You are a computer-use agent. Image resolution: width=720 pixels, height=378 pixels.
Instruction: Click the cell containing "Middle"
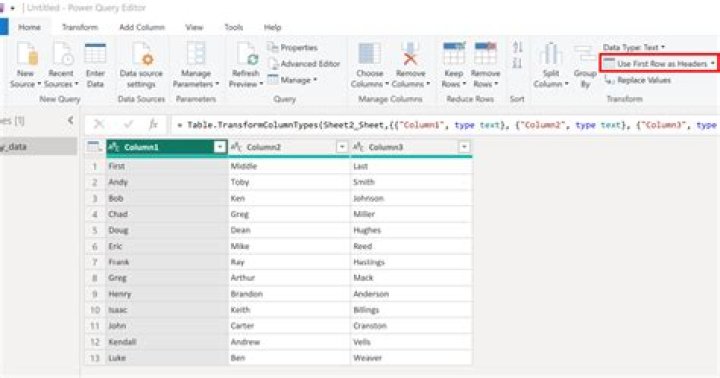tap(289, 166)
